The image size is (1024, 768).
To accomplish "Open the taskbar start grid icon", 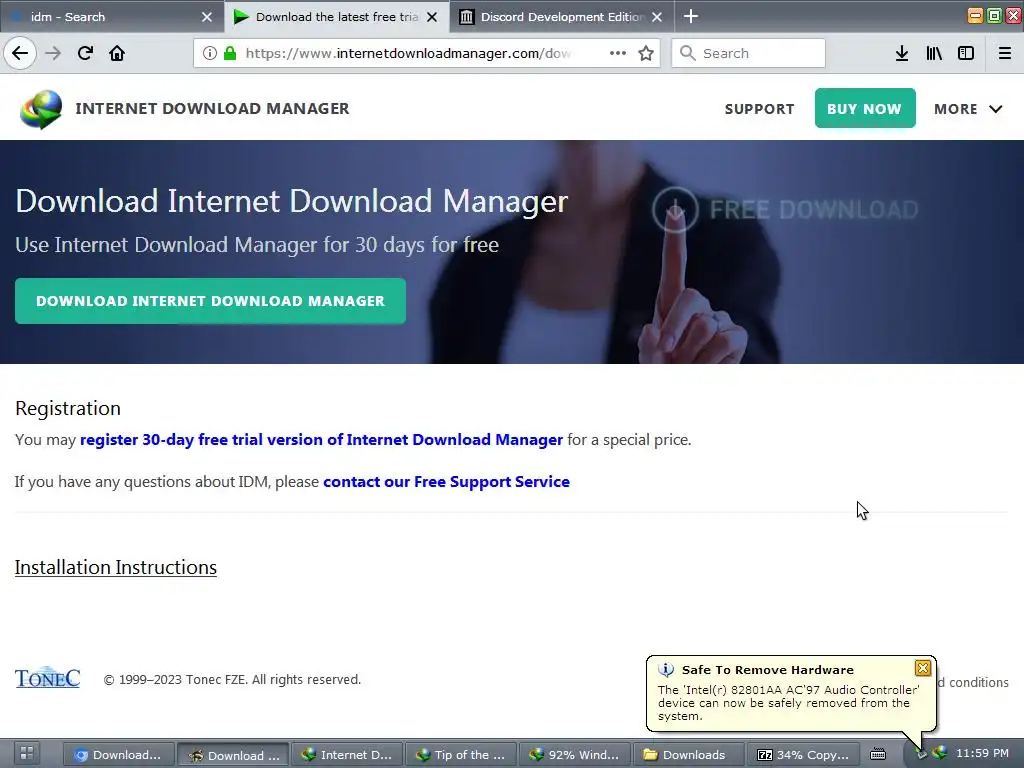I will click(x=27, y=753).
